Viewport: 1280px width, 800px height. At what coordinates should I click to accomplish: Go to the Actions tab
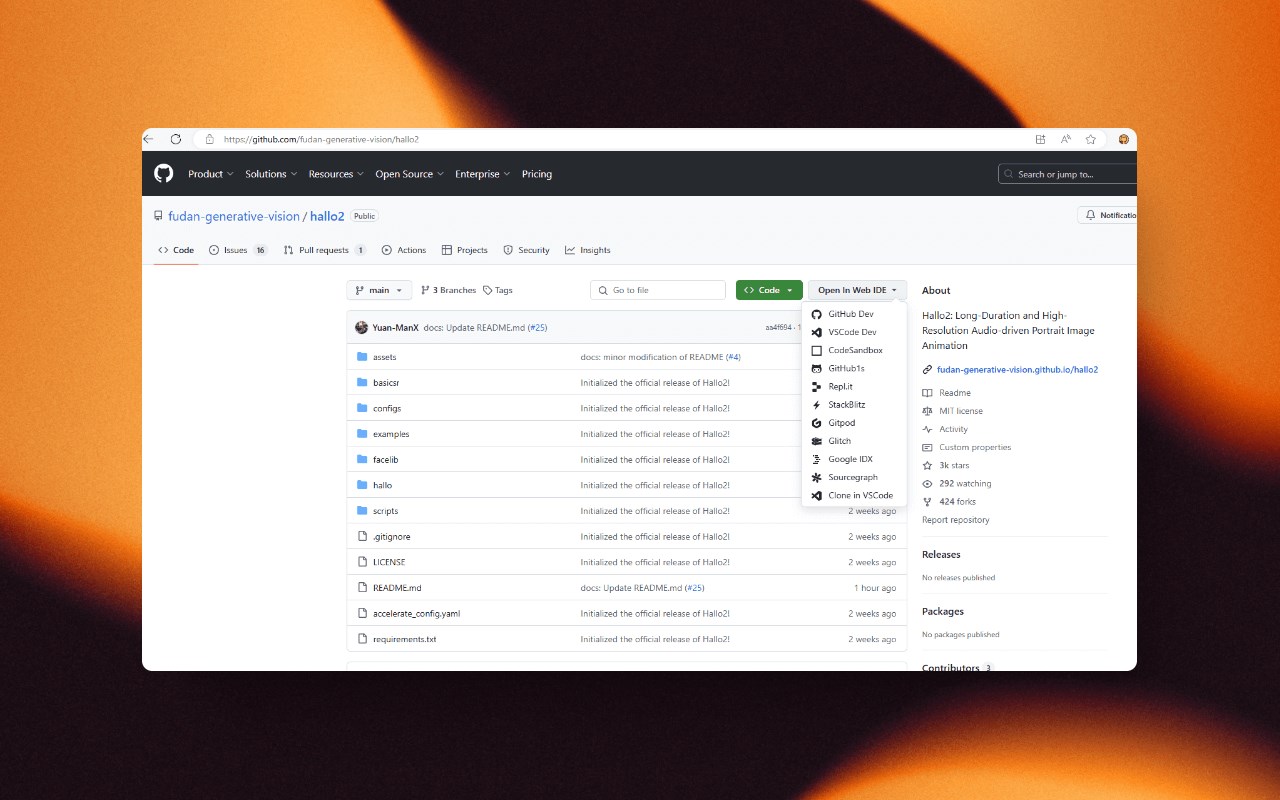[x=404, y=250]
